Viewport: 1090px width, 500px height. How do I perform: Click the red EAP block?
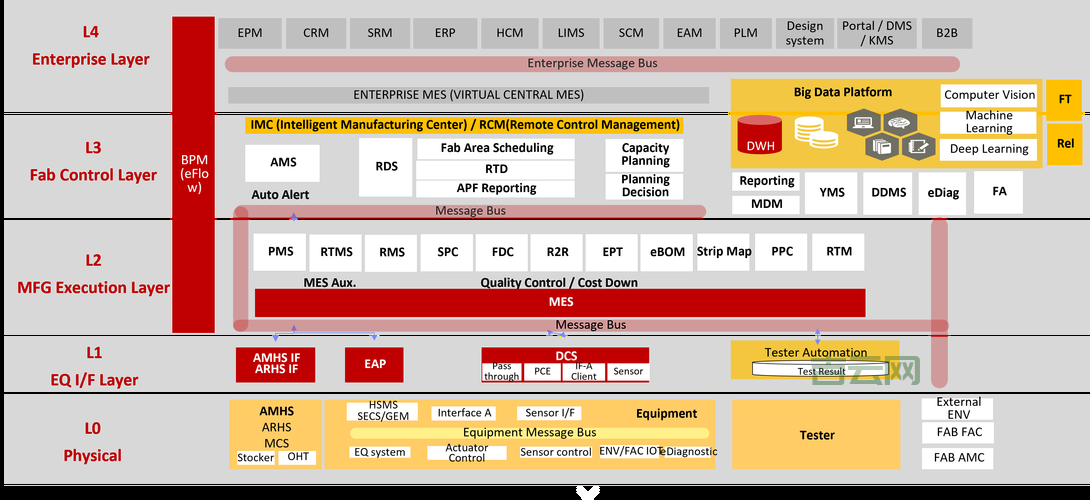[376, 365]
